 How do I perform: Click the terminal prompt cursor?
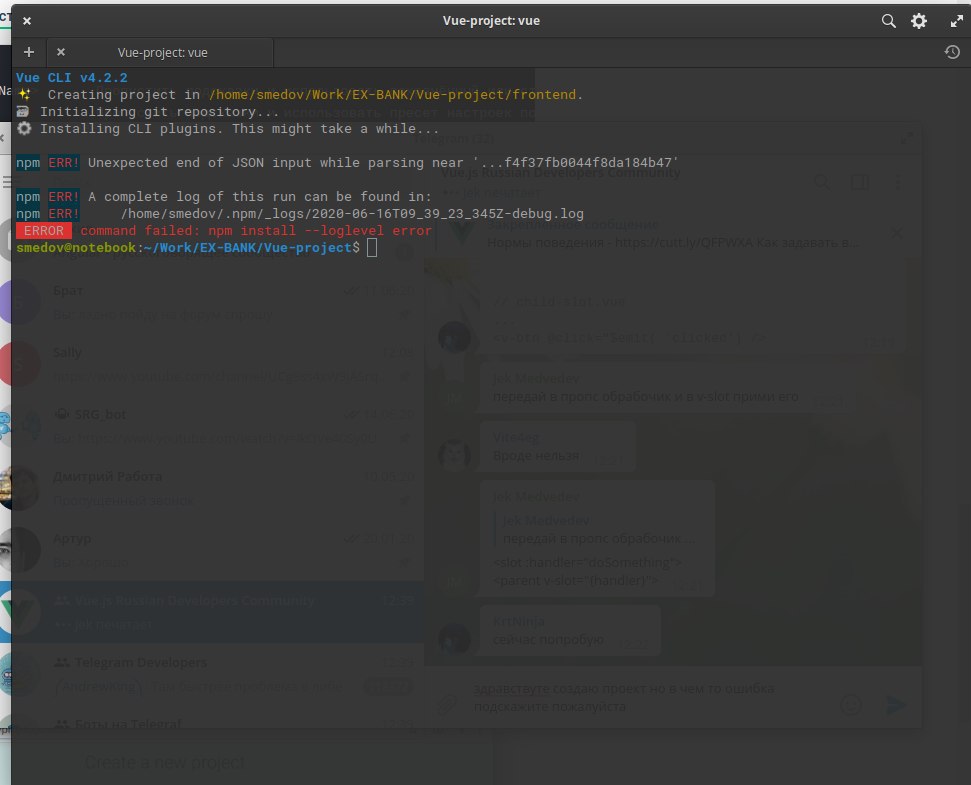coord(372,248)
